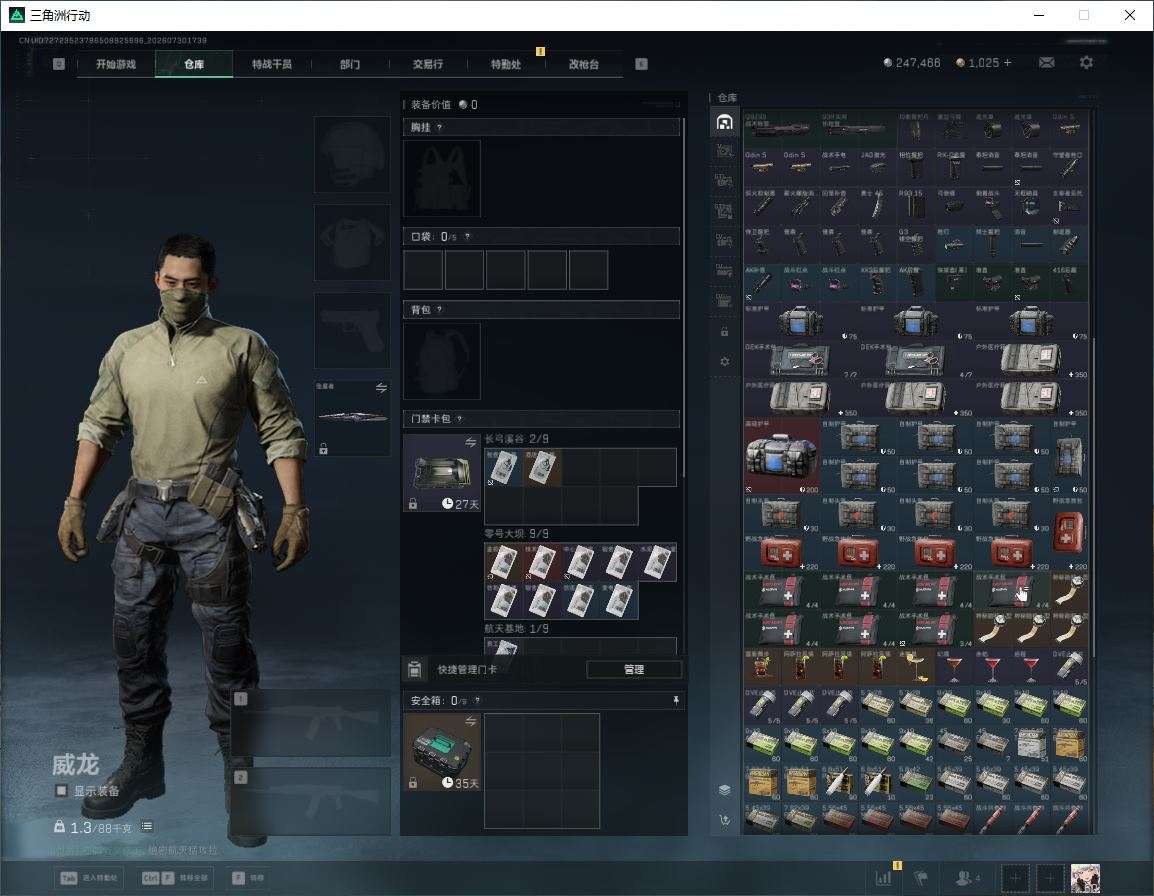The height and width of the screenshot is (896, 1154).
Task: Select the 仓库 tab
Action: [194, 64]
